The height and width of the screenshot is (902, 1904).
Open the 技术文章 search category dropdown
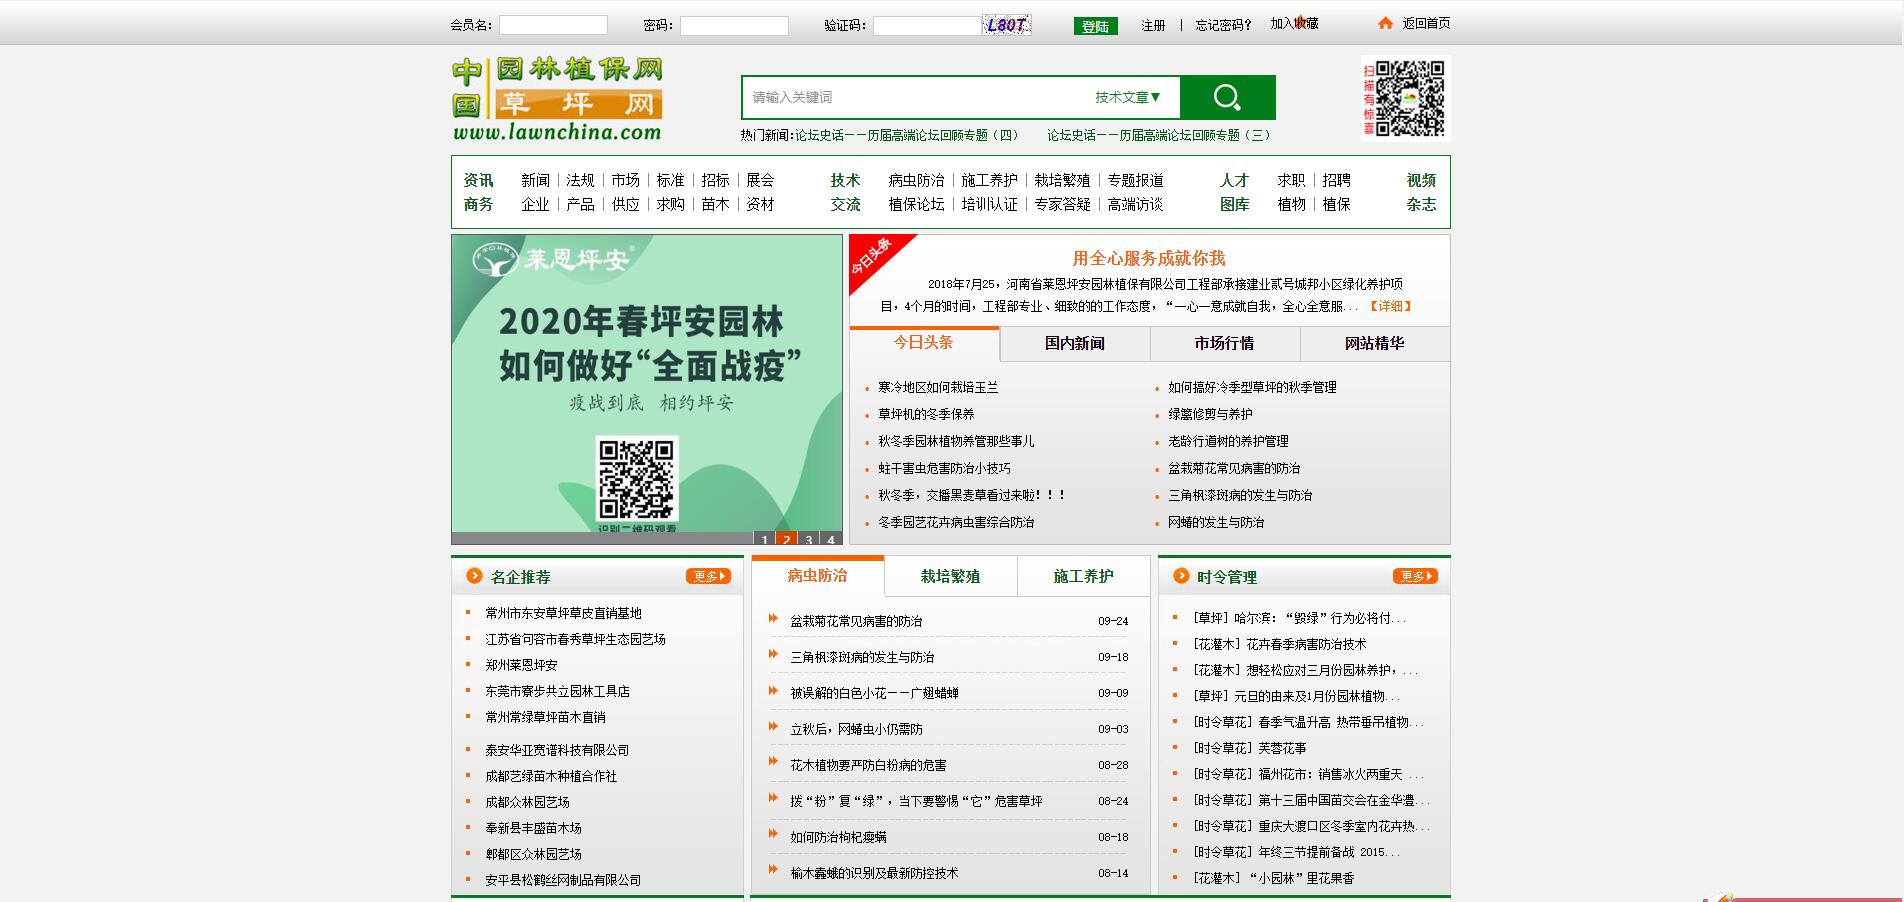coord(1127,97)
